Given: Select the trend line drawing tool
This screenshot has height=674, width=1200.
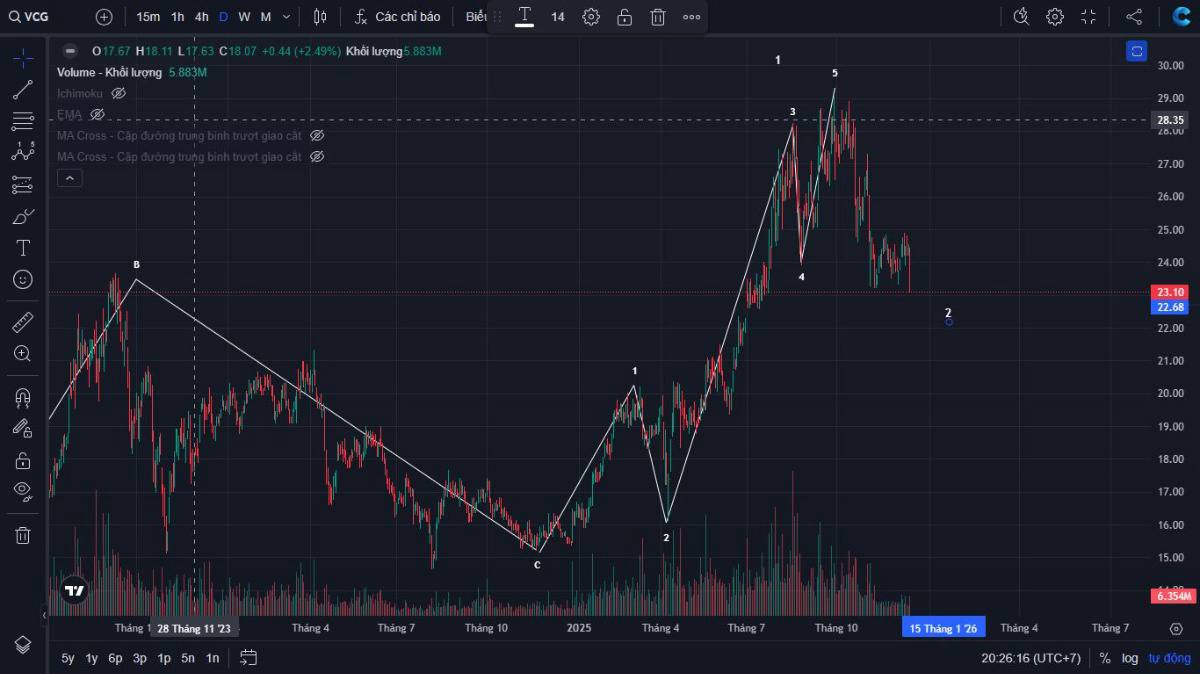Looking at the screenshot, I should tap(22, 90).
